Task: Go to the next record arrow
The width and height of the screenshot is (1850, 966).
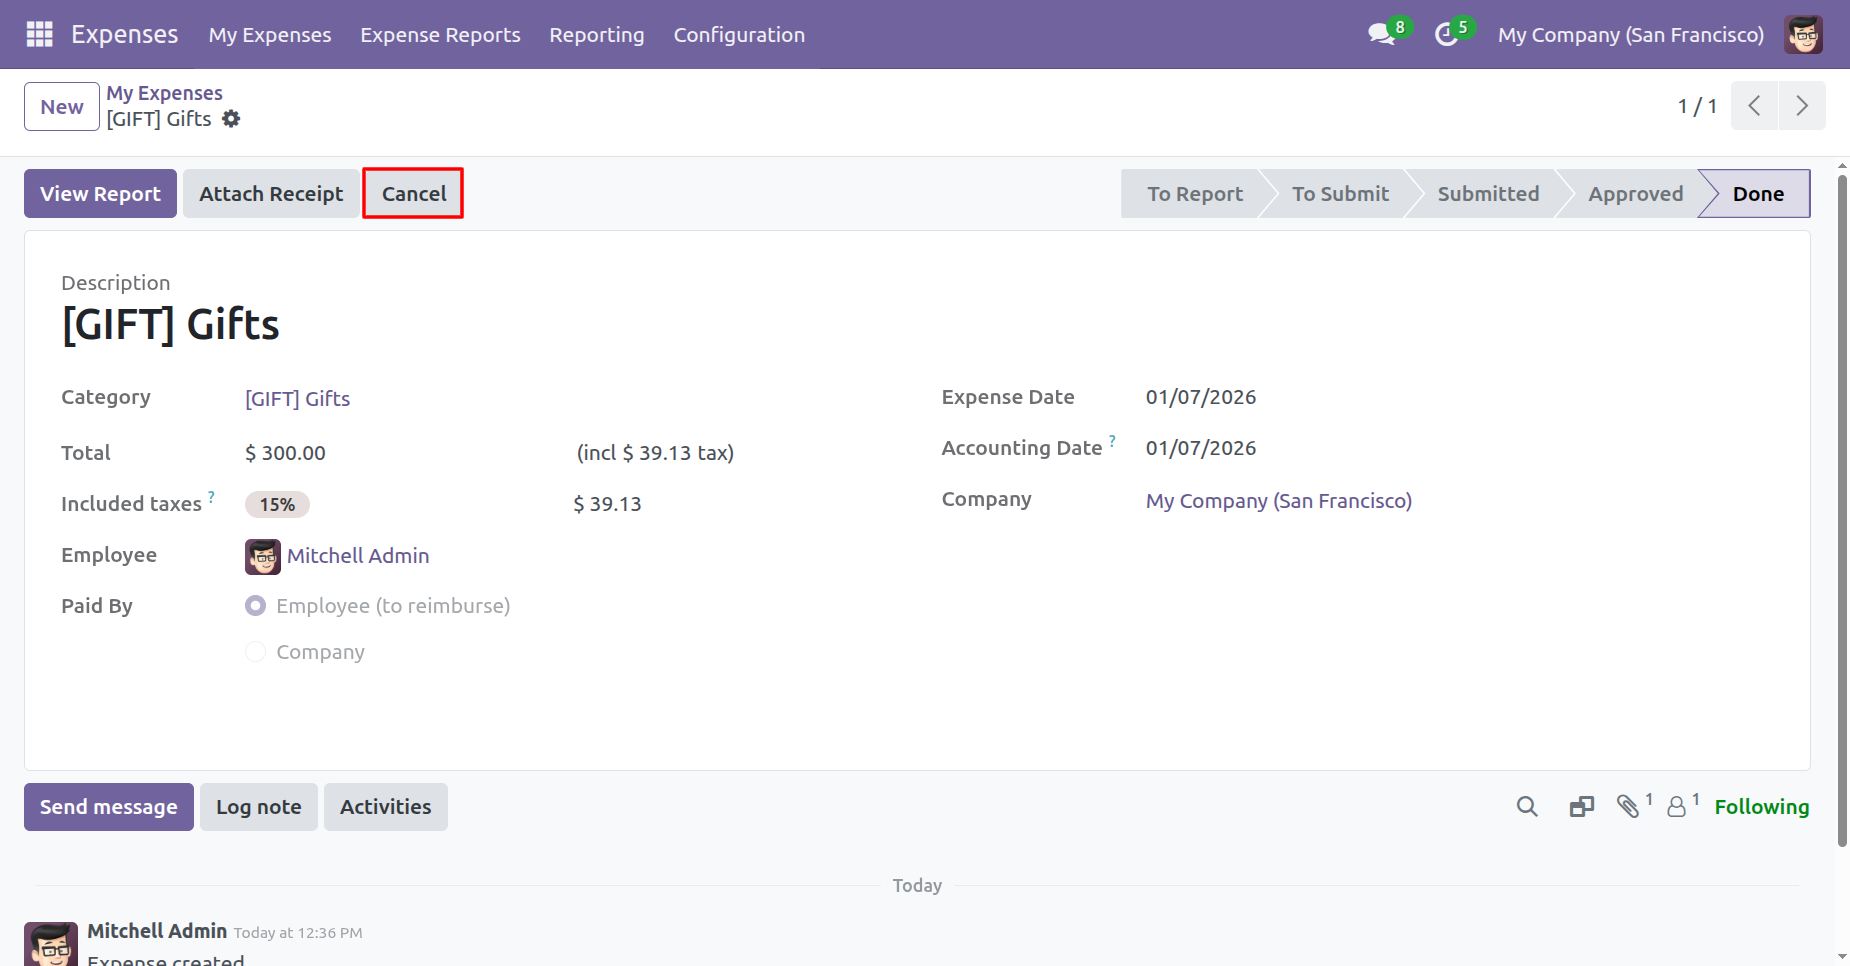Action: coord(1801,106)
